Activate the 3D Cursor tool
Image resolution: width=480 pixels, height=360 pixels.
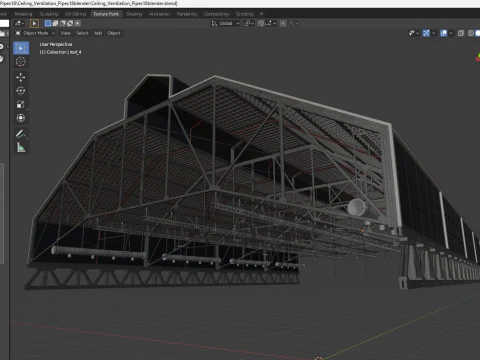click(21, 62)
